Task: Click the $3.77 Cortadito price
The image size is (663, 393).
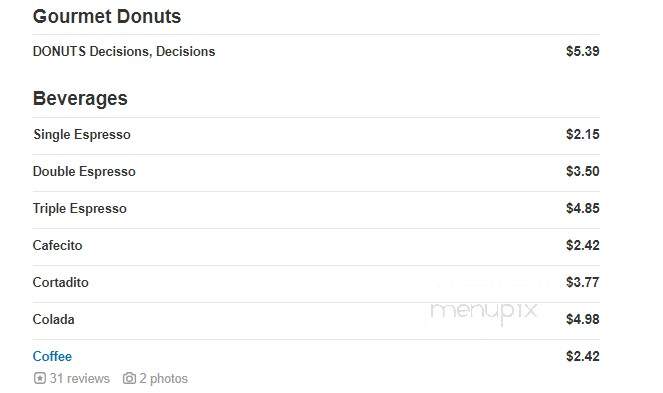Action: (x=583, y=282)
